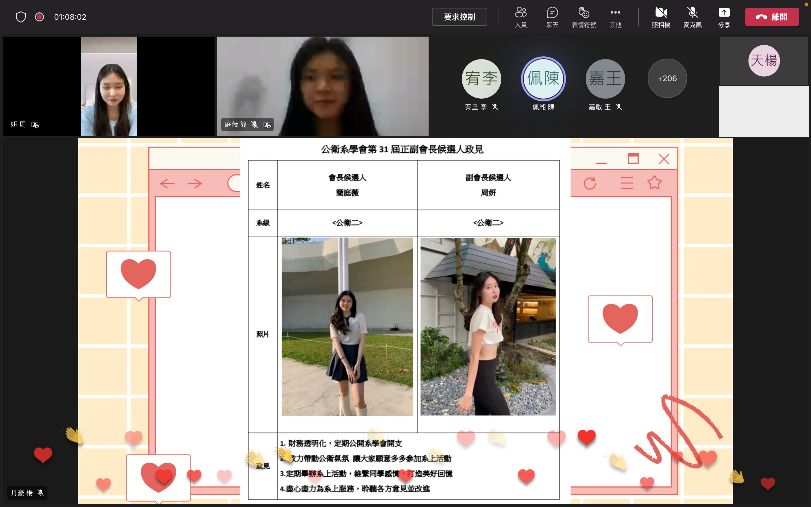Click the left participant video tile
This screenshot has width=811, height=507.
pyautogui.click(x=108, y=86)
